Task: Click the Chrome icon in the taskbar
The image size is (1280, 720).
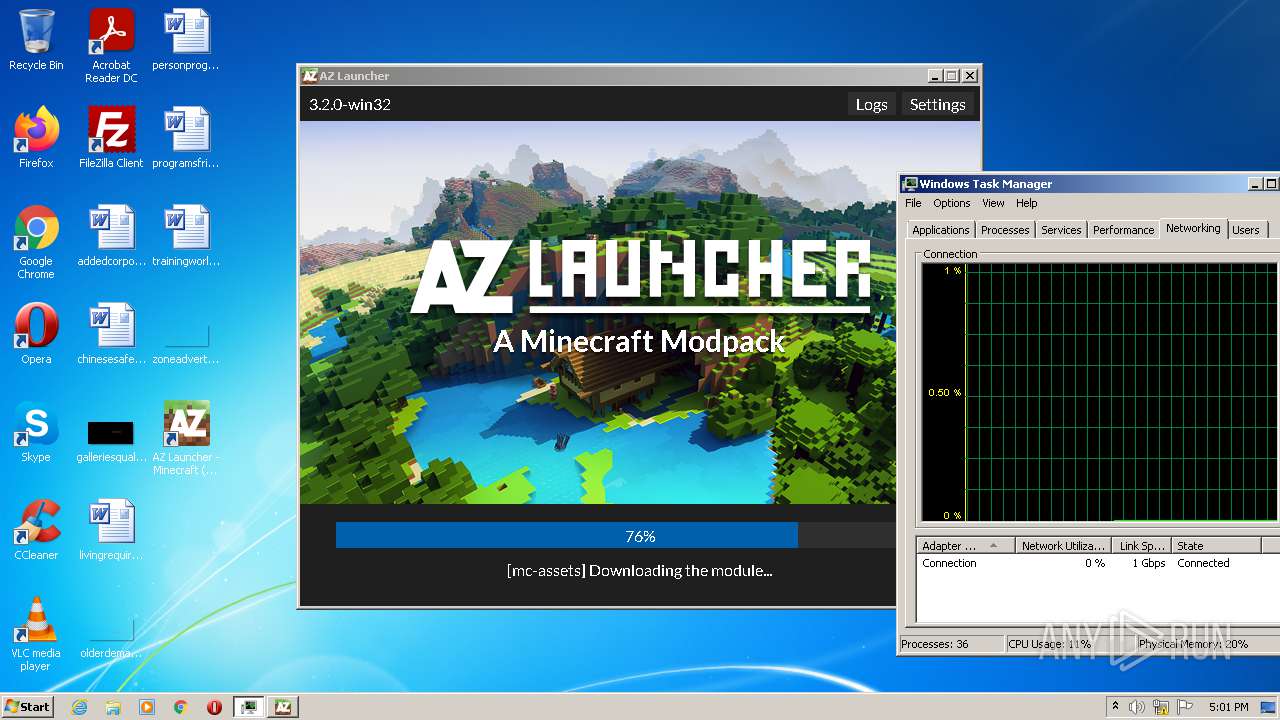Action: (181, 707)
